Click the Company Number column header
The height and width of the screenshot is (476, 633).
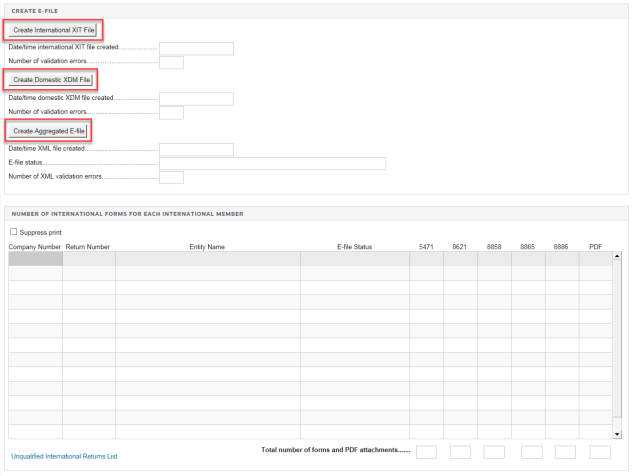[35, 246]
